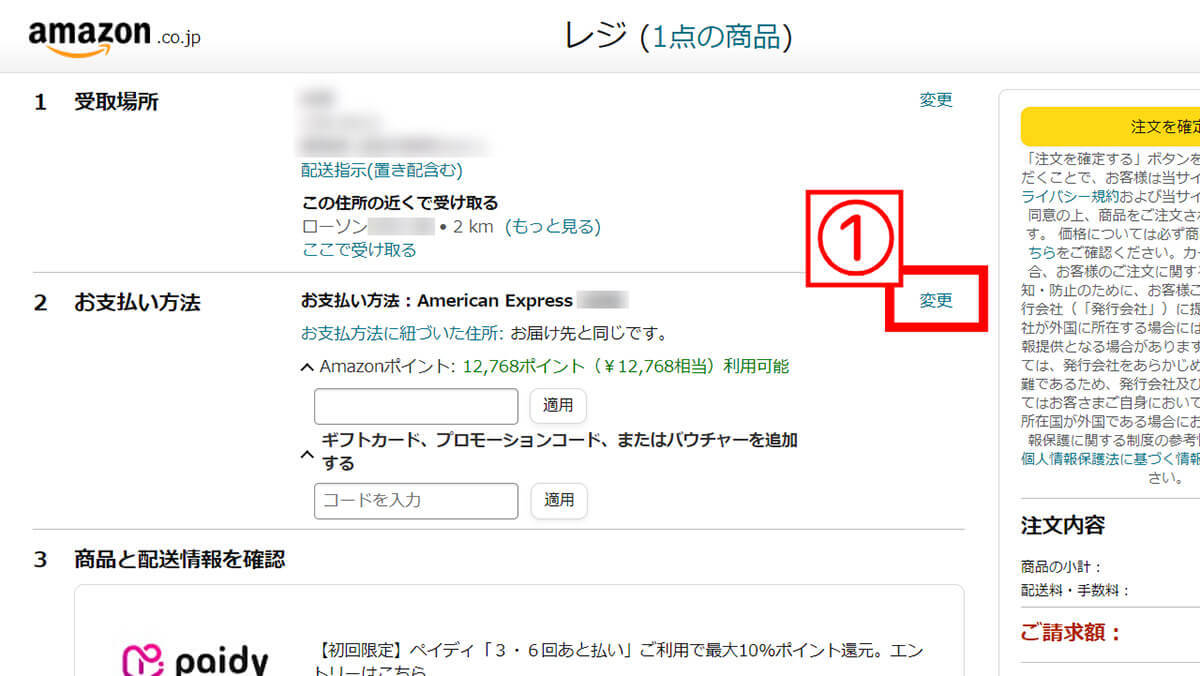This screenshot has height=676, width=1200.
Task: Click 商品の小計： label
Action: pos(1061,567)
